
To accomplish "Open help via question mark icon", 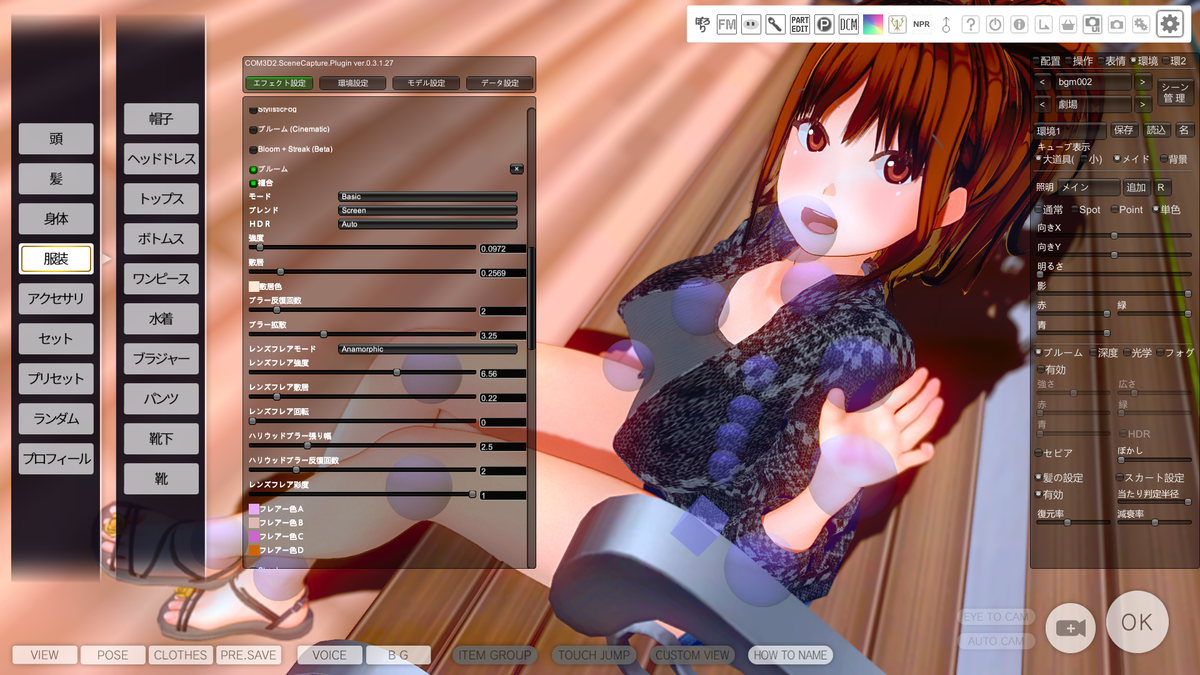I will coord(970,24).
